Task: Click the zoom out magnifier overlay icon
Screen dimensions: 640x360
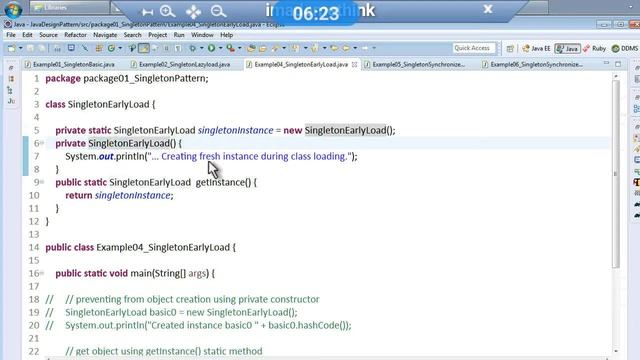Action: coord(218,11)
